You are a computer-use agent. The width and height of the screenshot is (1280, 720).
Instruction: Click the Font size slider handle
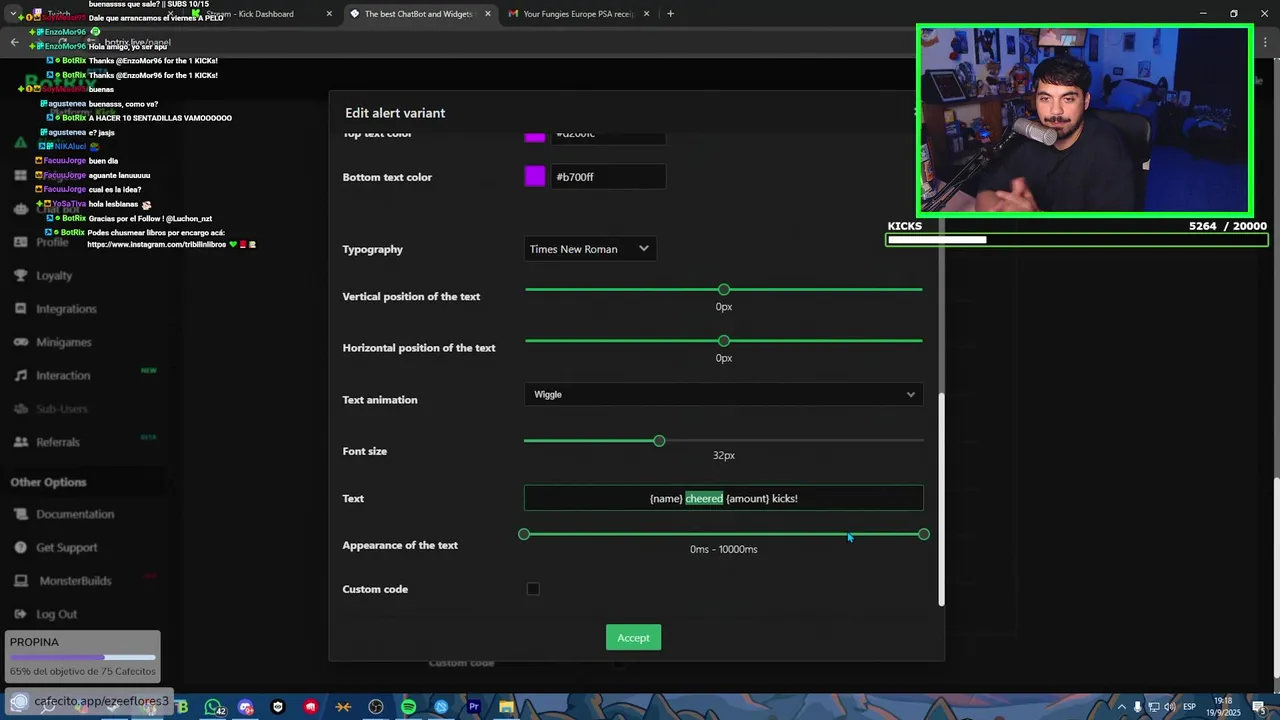click(x=659, y=441)
